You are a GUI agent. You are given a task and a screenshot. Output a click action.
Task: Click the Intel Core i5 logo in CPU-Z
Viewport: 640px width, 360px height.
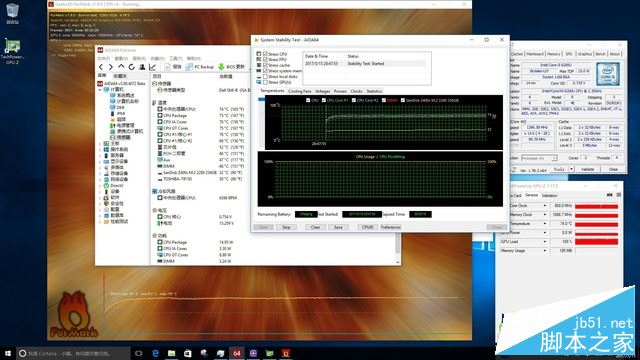coord(608,74)
